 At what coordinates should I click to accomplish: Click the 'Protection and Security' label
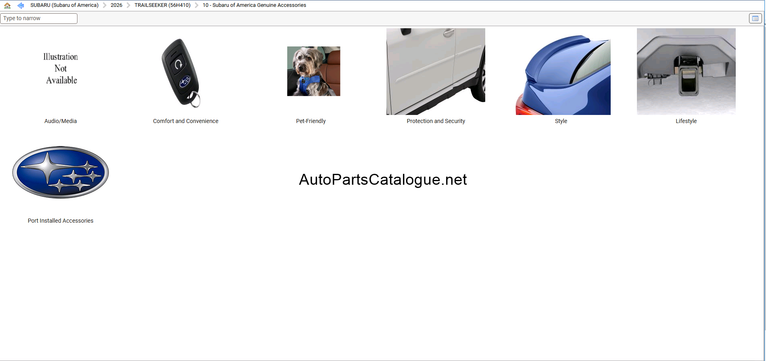pyautogui.click(x=436, y=121)
